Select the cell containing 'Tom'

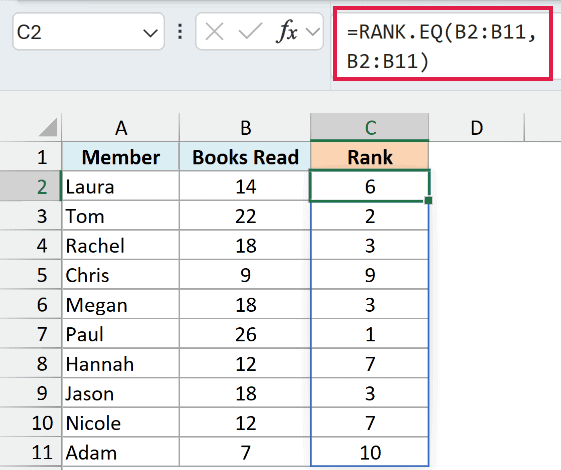pos(121,216)
